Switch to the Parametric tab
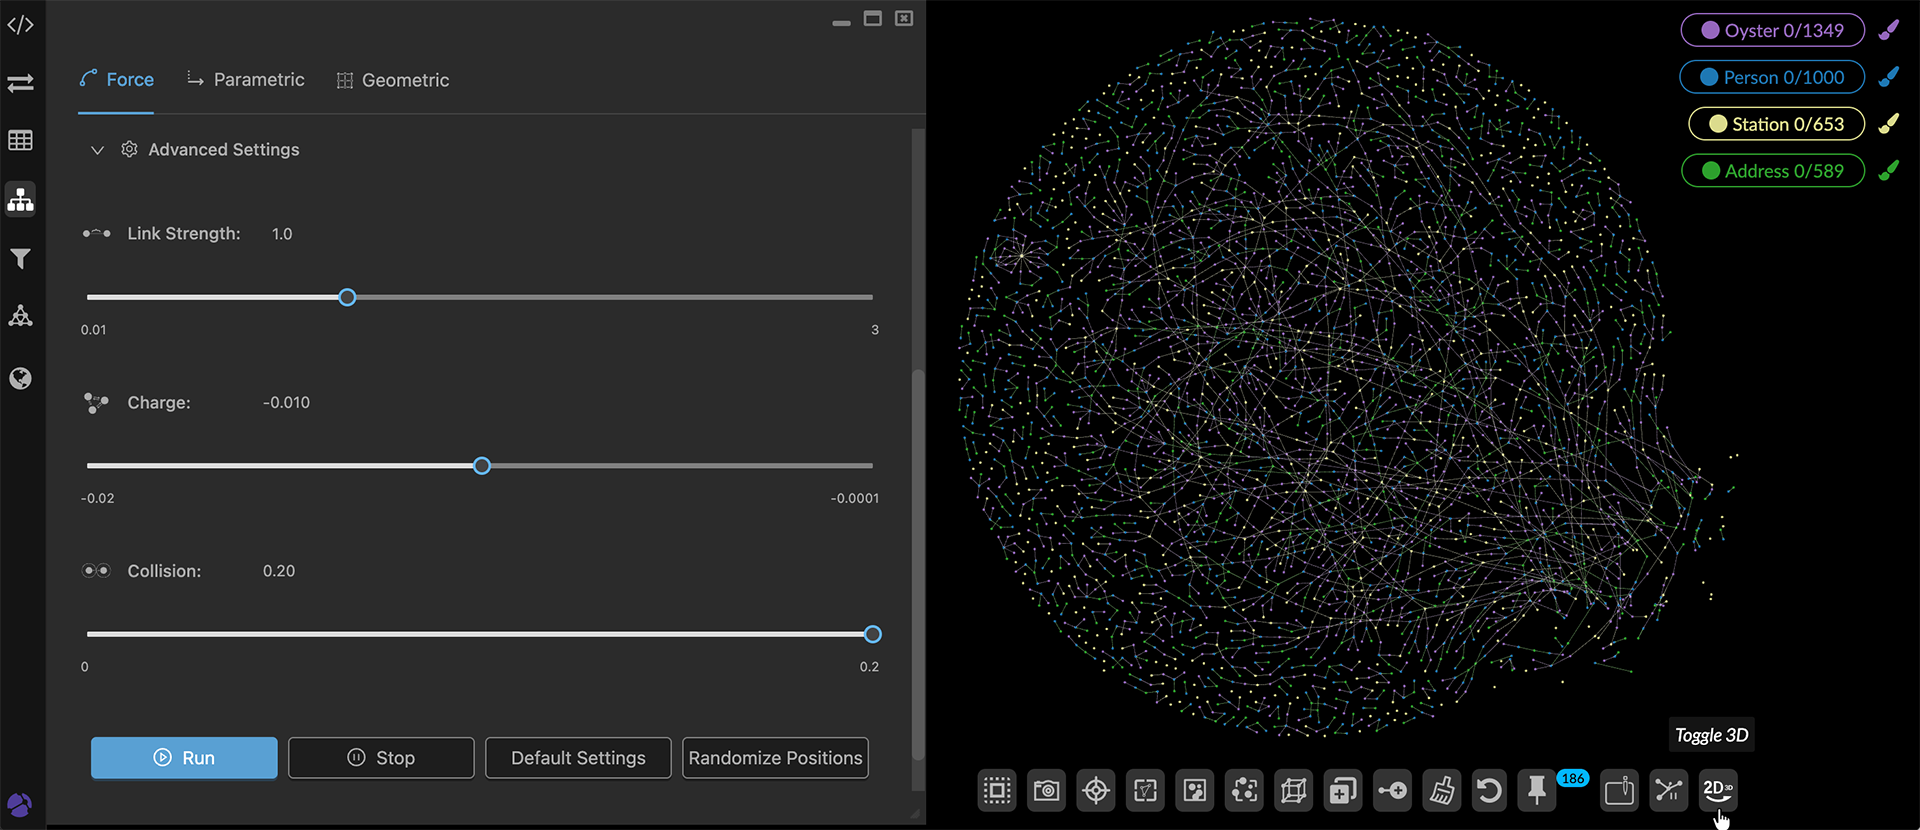This screenshot has height=830, width=1920. click(246, 80)
